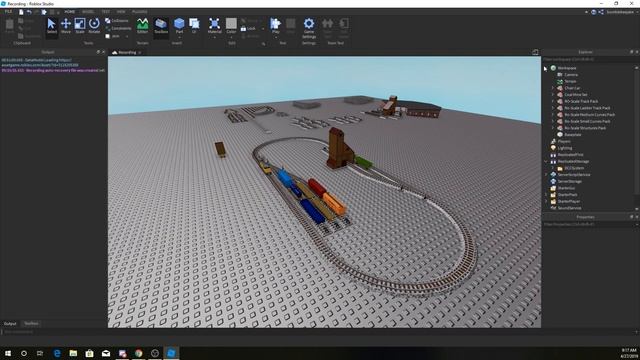
Task: Open the Mail app from taskbar
Action: point(106,353)
